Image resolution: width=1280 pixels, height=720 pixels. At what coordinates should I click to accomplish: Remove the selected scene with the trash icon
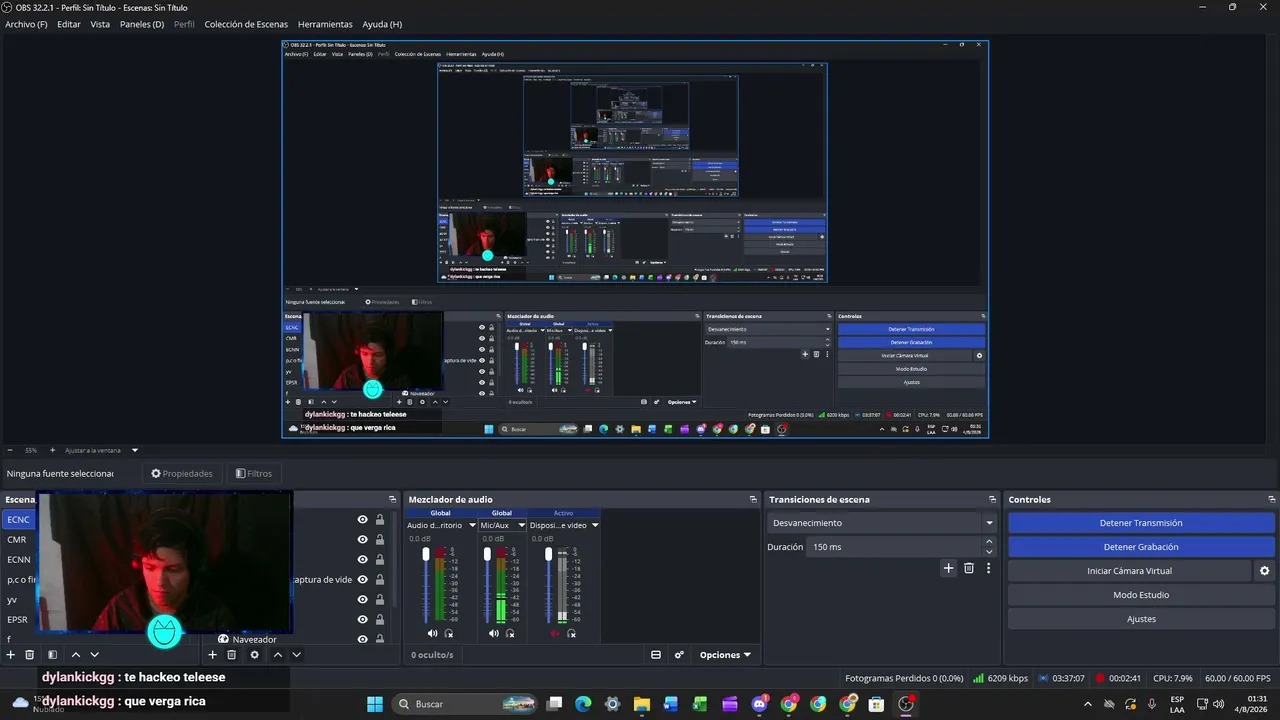click(30, 655)
